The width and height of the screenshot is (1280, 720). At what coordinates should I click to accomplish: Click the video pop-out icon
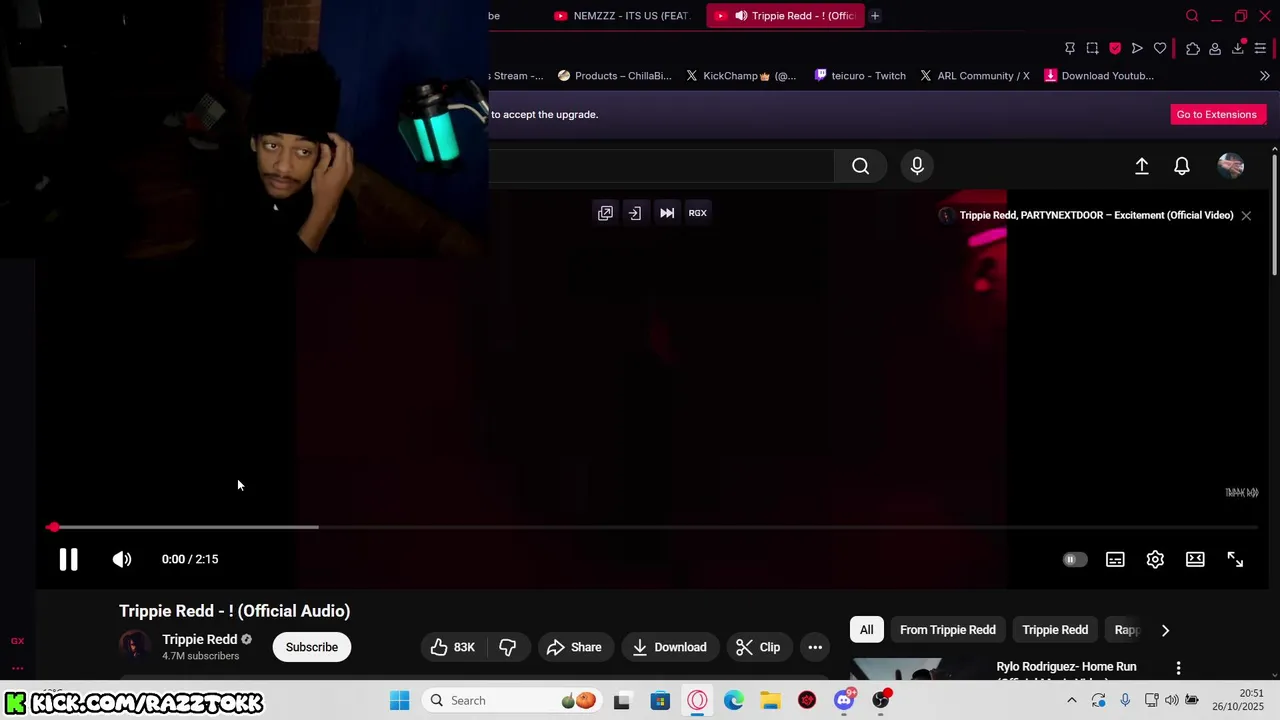click(605, 213)
